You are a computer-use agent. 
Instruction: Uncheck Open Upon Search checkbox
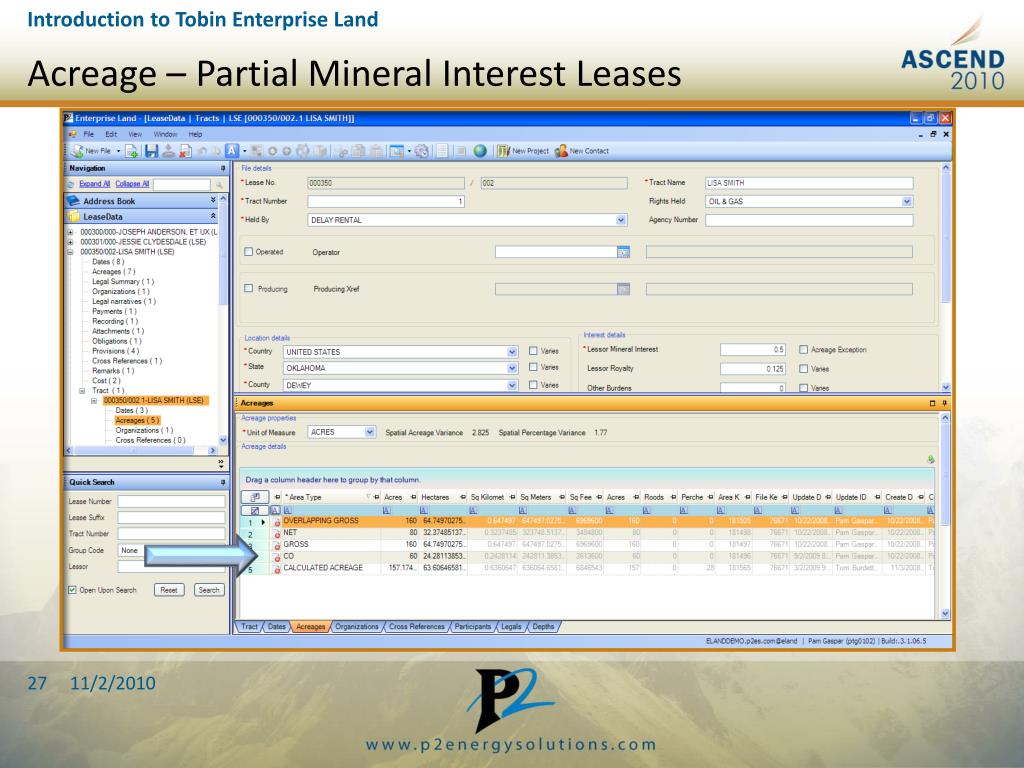pos(72,590)
